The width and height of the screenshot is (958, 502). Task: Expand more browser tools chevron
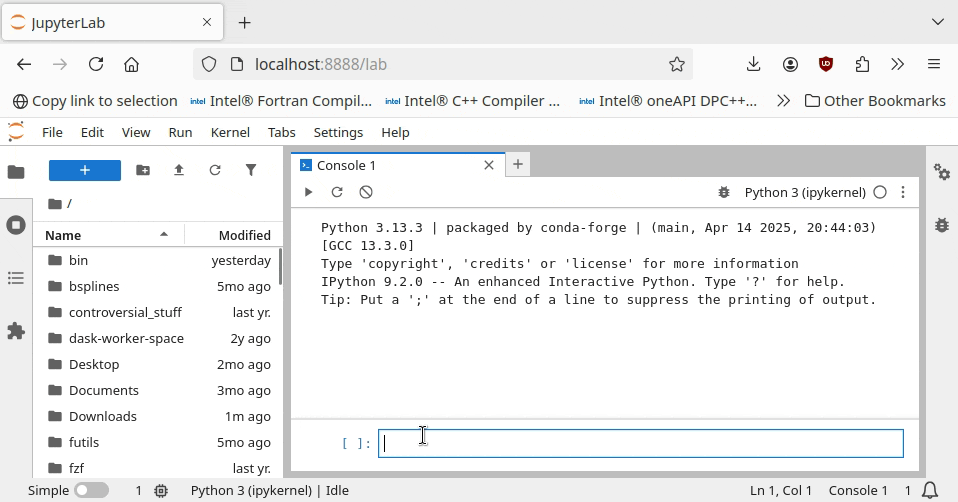coord(898,64)
